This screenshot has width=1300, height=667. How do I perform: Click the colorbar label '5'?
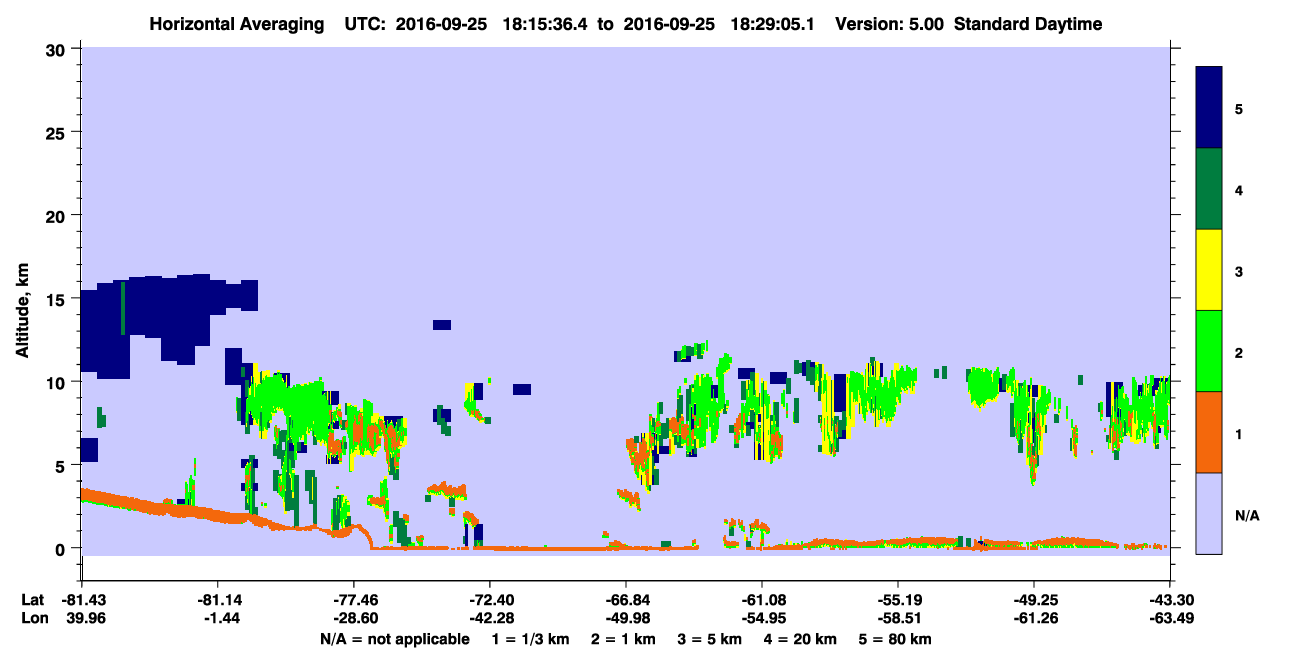click(x=1239, y=108)
